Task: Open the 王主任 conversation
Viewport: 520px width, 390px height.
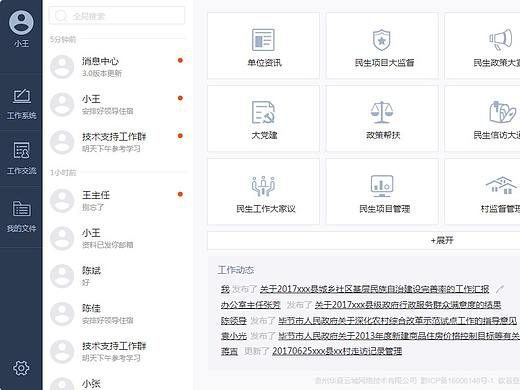Action: tap(117, 200)
